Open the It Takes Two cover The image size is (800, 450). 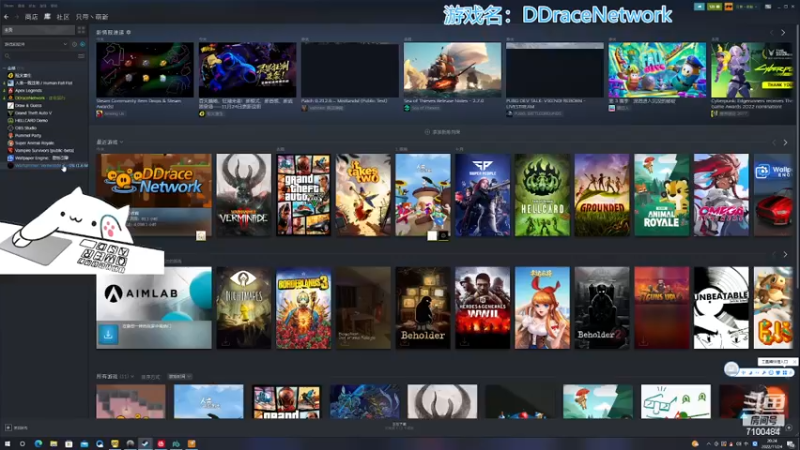(363, 195)
